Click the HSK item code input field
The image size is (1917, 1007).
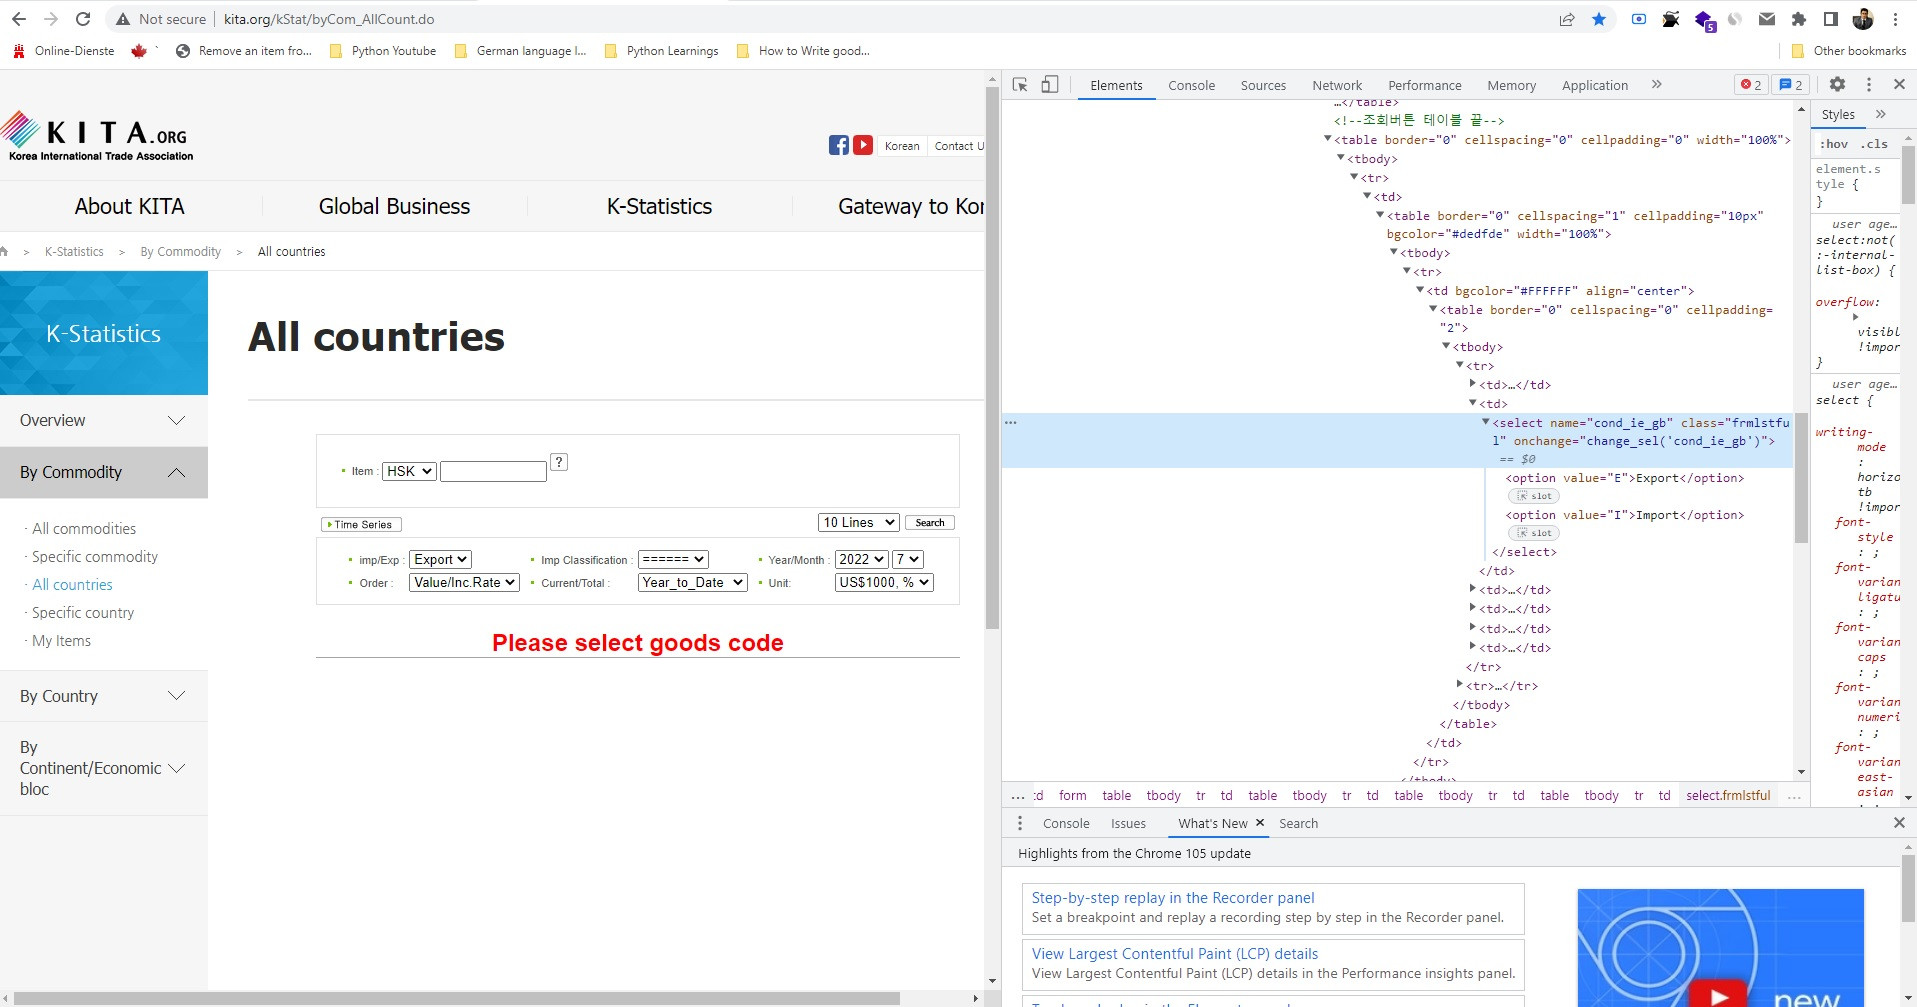[x=493, y=471]
